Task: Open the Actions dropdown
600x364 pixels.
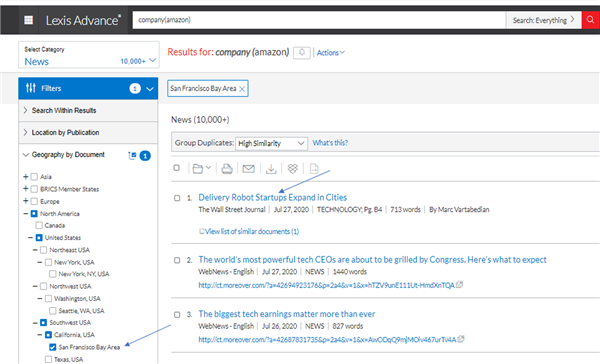Action: [x=331, y=53]
